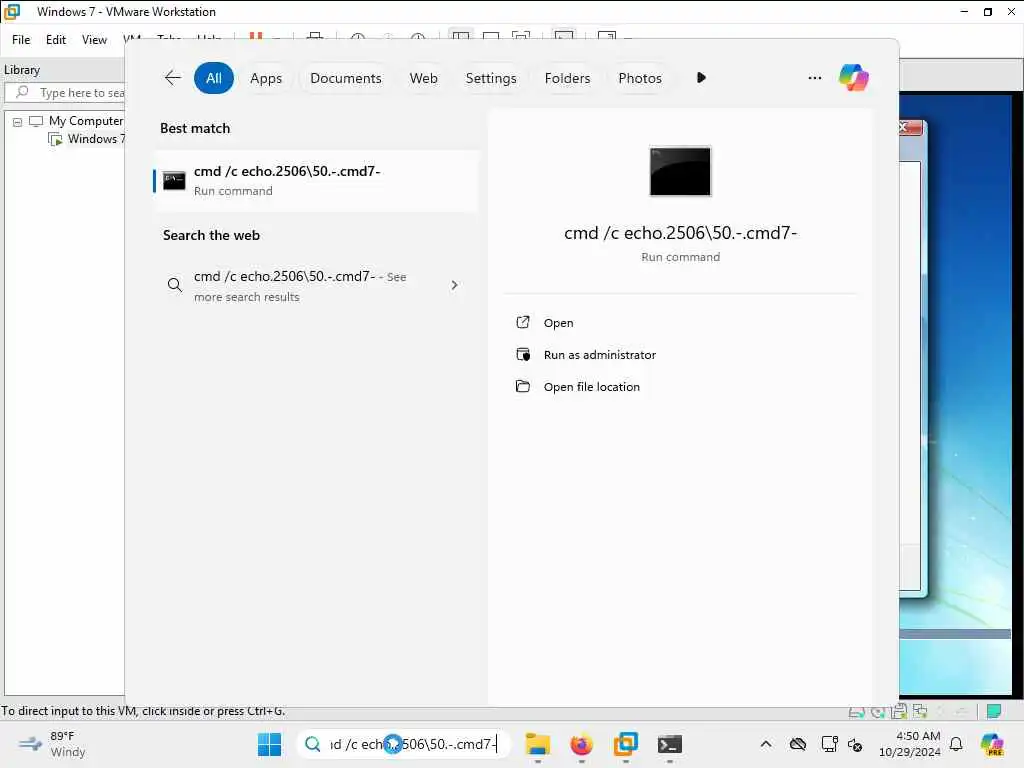Click the display and network tray icon
The height and width of the screenshot is (768, 1024).
click(x=829, y=744)
